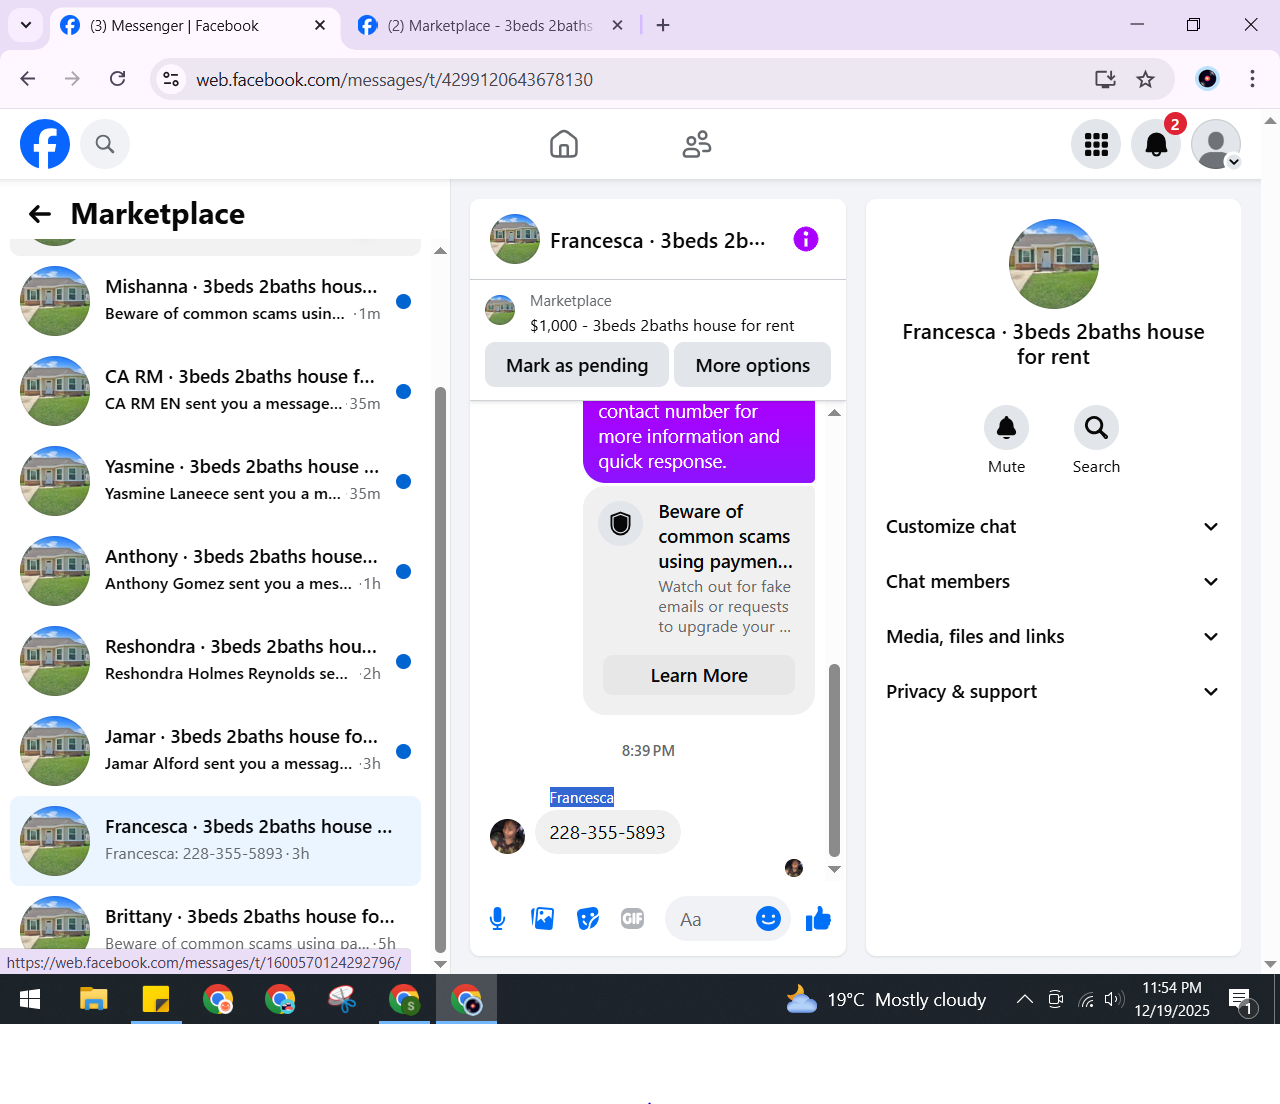This screenshot has width=1280, height=1104.
Task: Open the install app icon in address bar
Action: tap(1105, 79)
